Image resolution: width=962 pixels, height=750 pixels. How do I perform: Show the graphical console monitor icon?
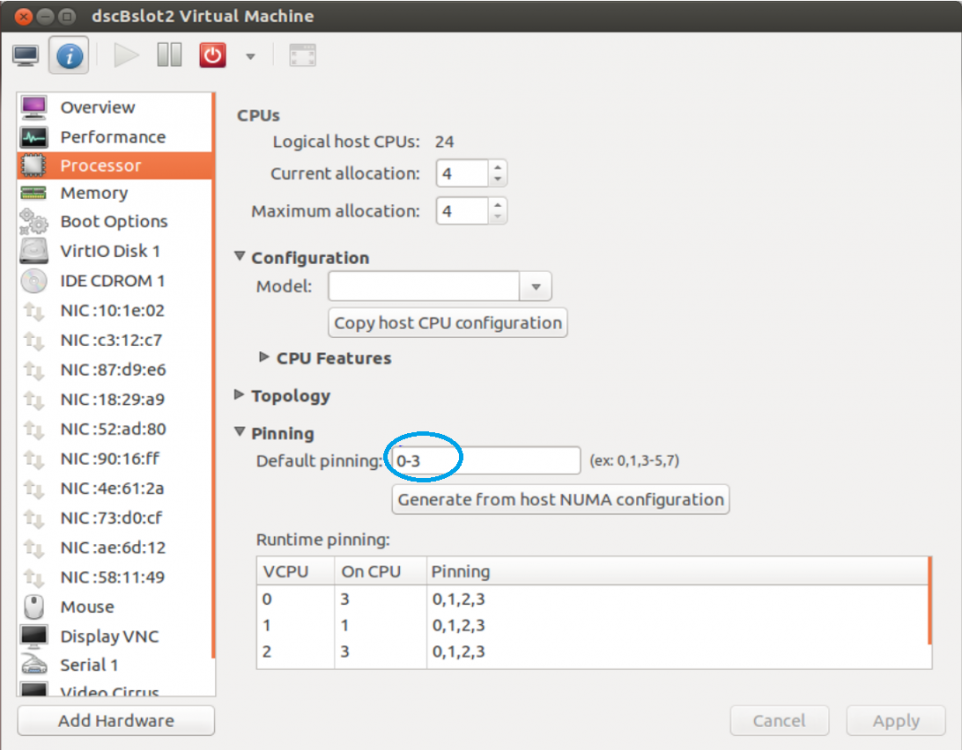[26, 56]
